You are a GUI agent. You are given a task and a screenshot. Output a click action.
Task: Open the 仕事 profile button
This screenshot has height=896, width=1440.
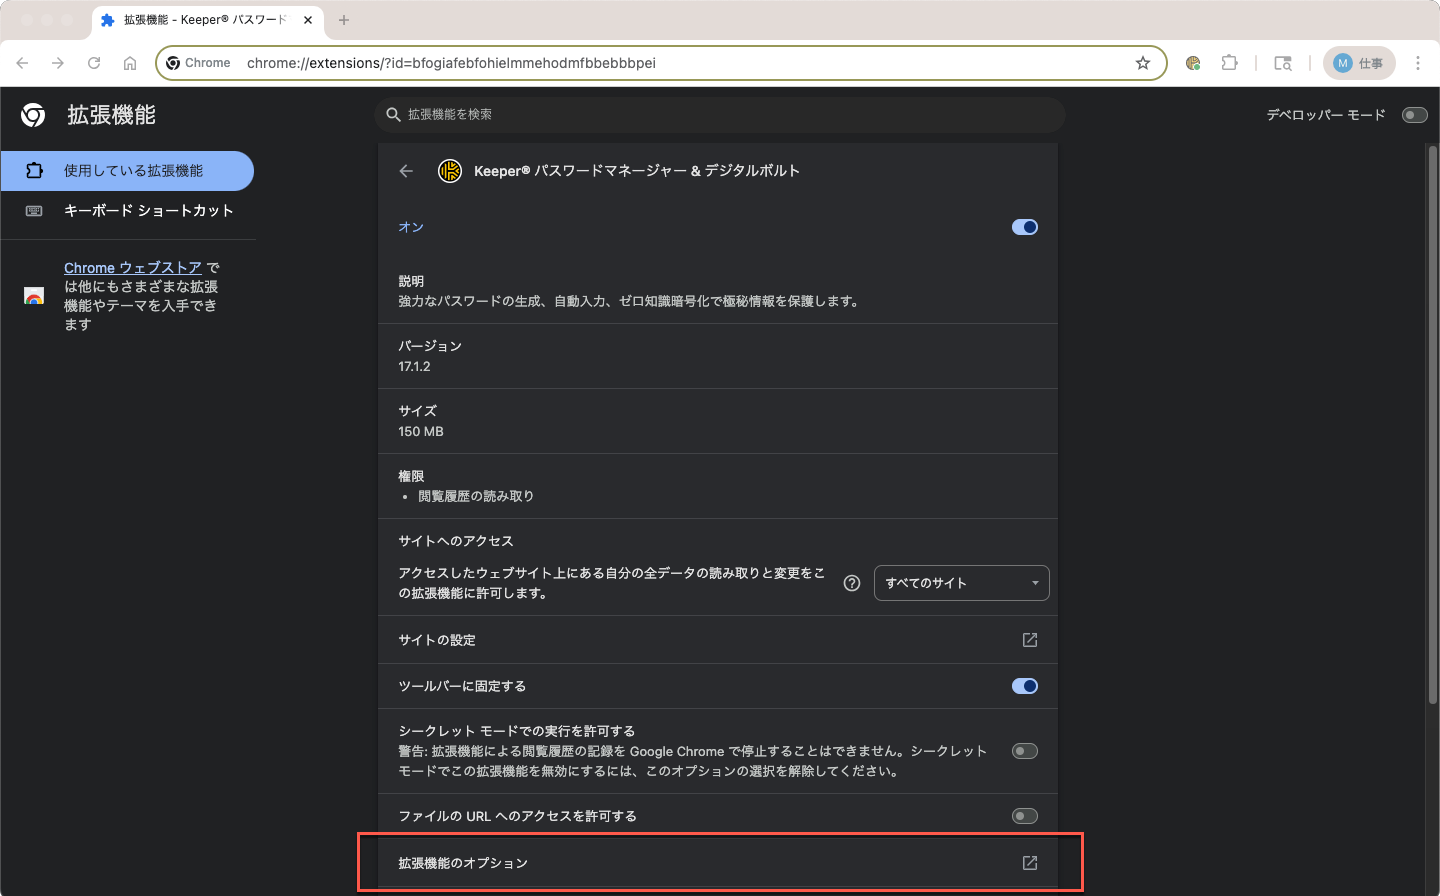coord(1358,63)
